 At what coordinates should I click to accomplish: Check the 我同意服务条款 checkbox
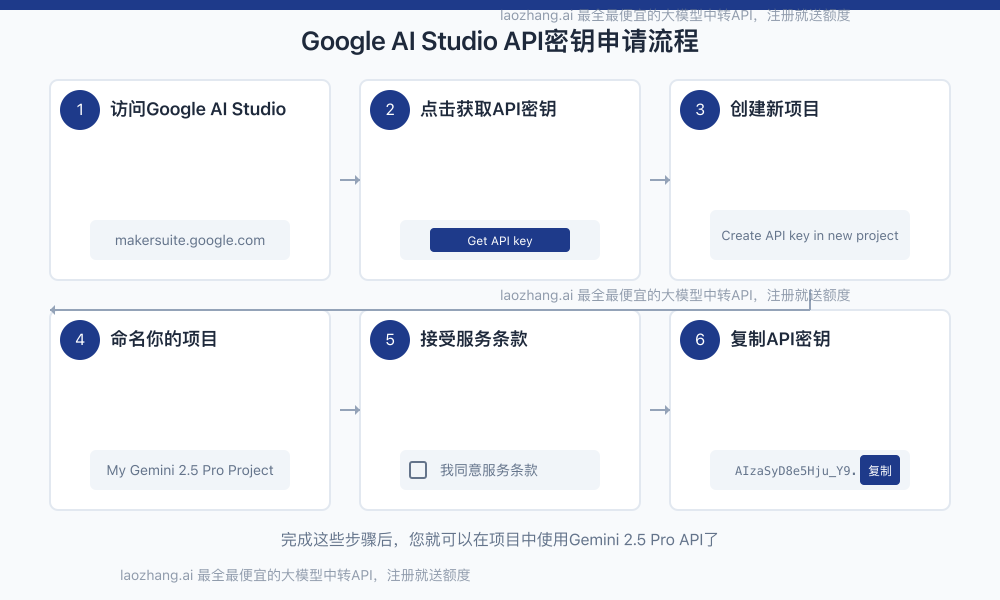point(418,470)
